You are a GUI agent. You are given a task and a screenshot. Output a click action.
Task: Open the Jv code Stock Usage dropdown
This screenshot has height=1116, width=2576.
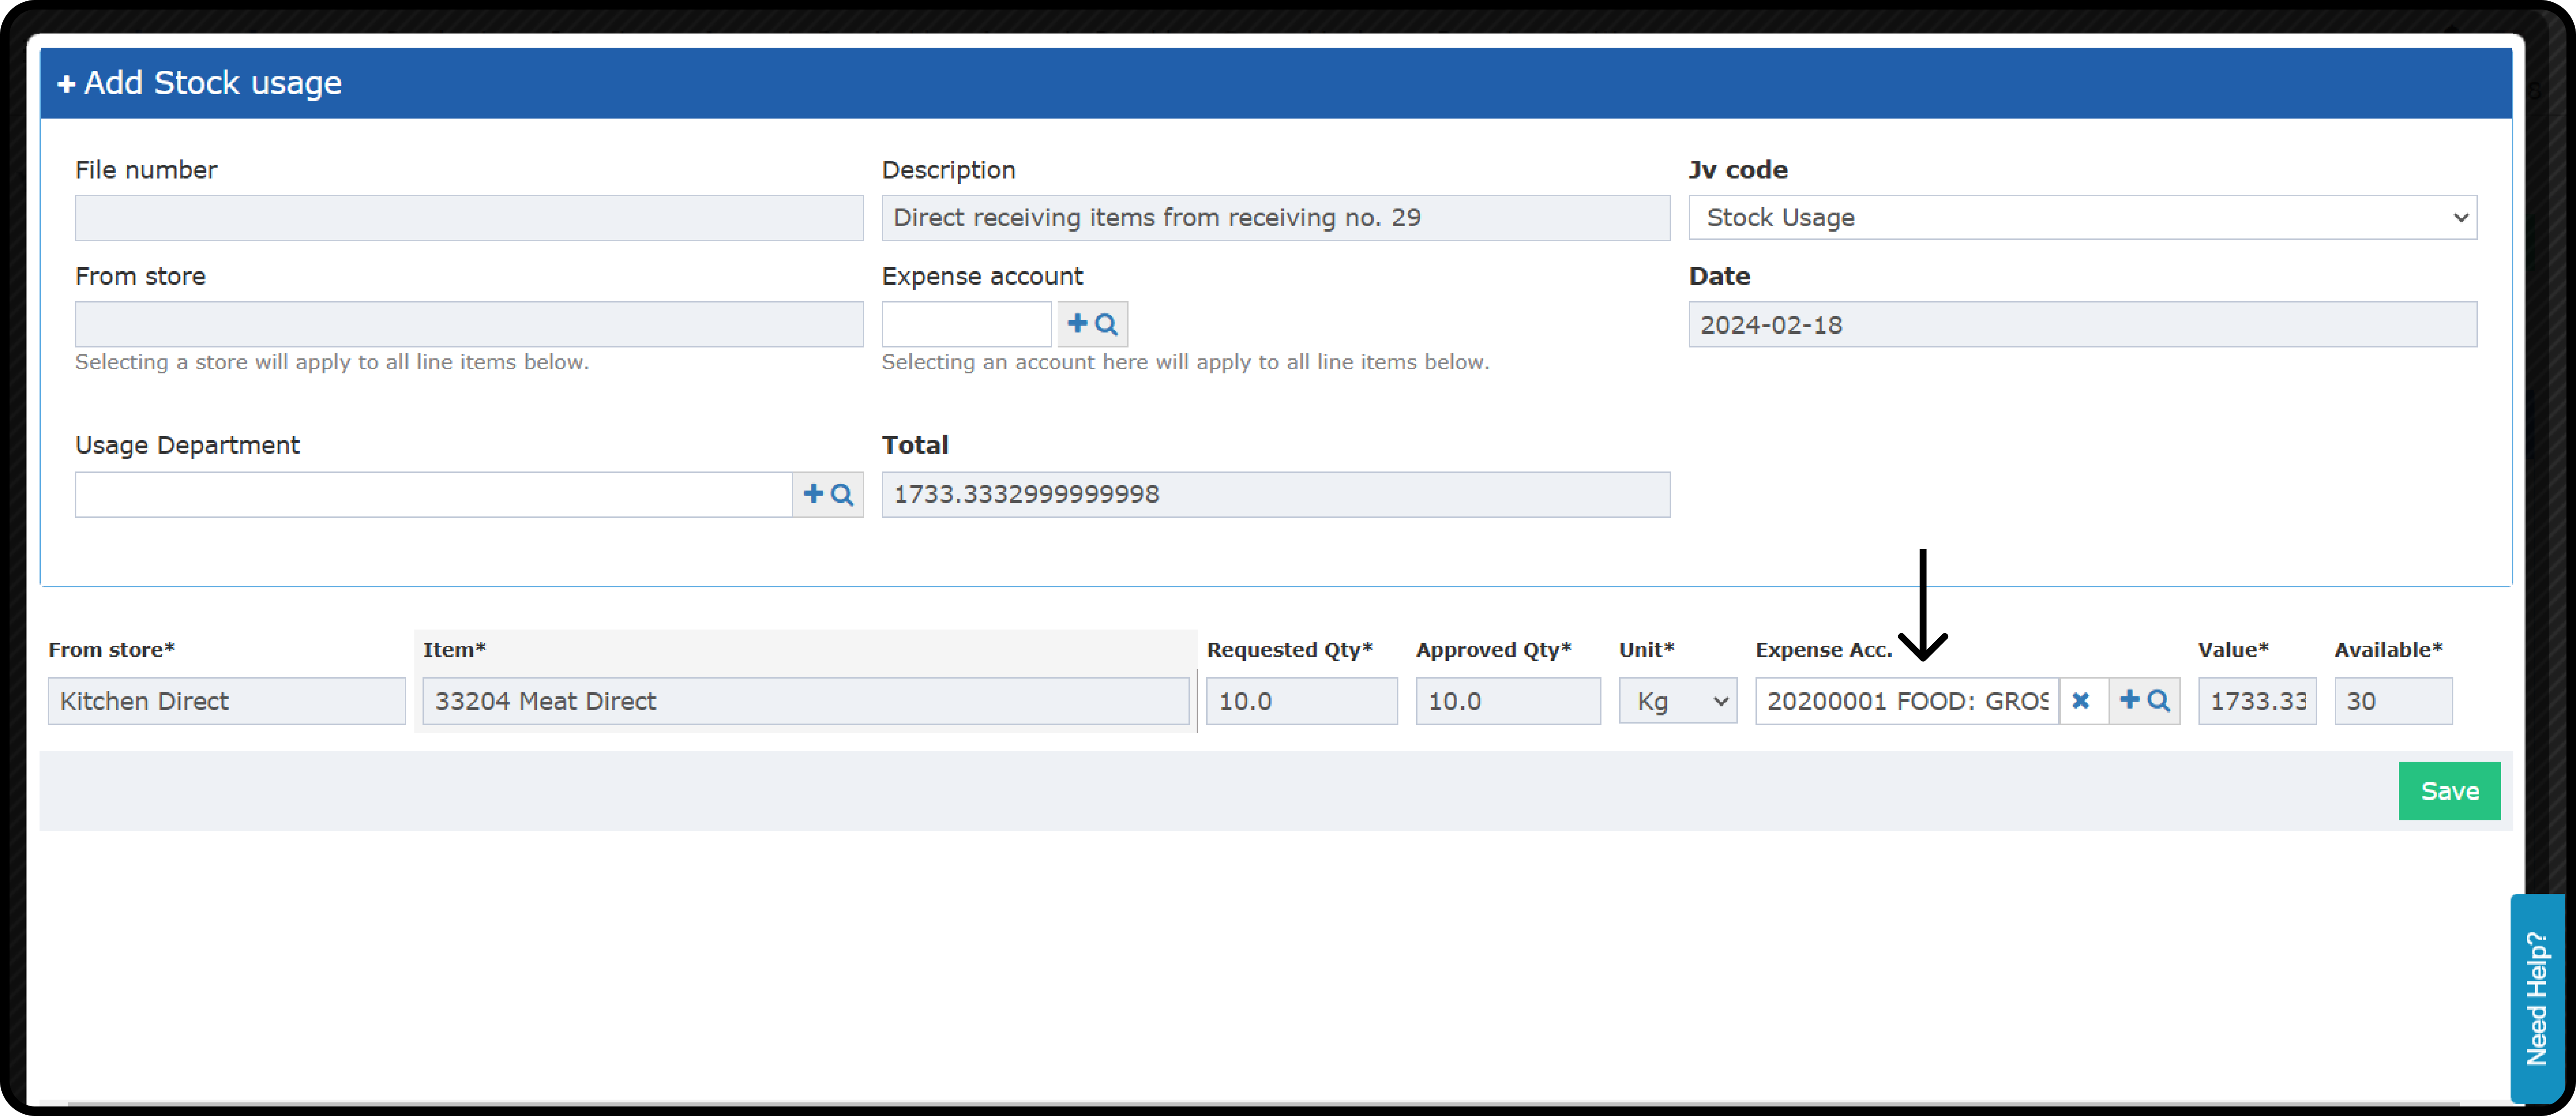point(2082,217)
